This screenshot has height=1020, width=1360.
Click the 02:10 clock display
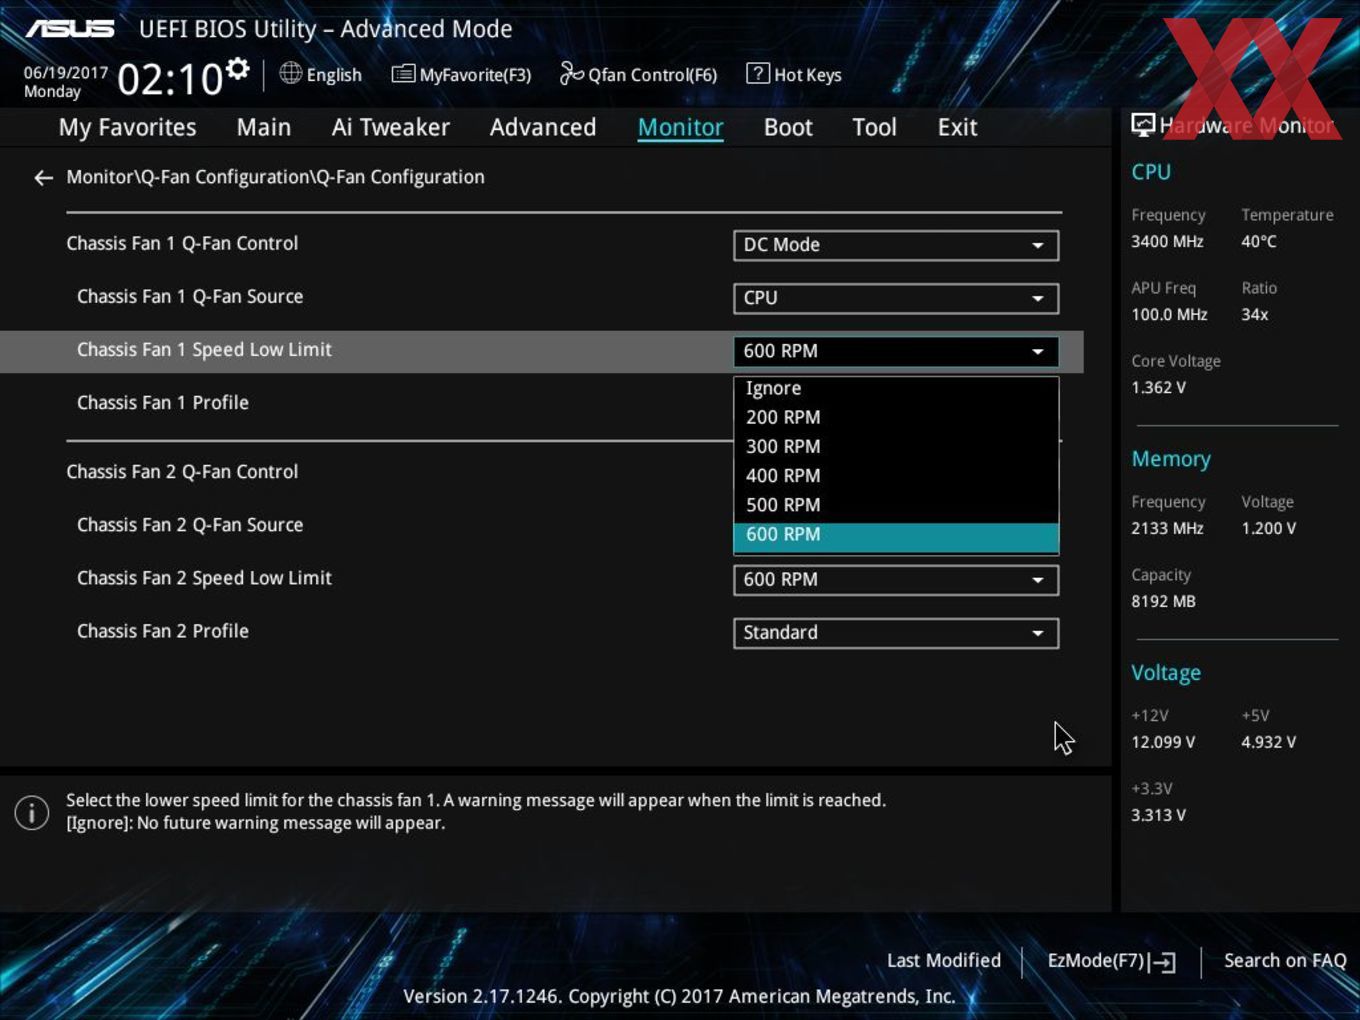click(x=170, y=79)
